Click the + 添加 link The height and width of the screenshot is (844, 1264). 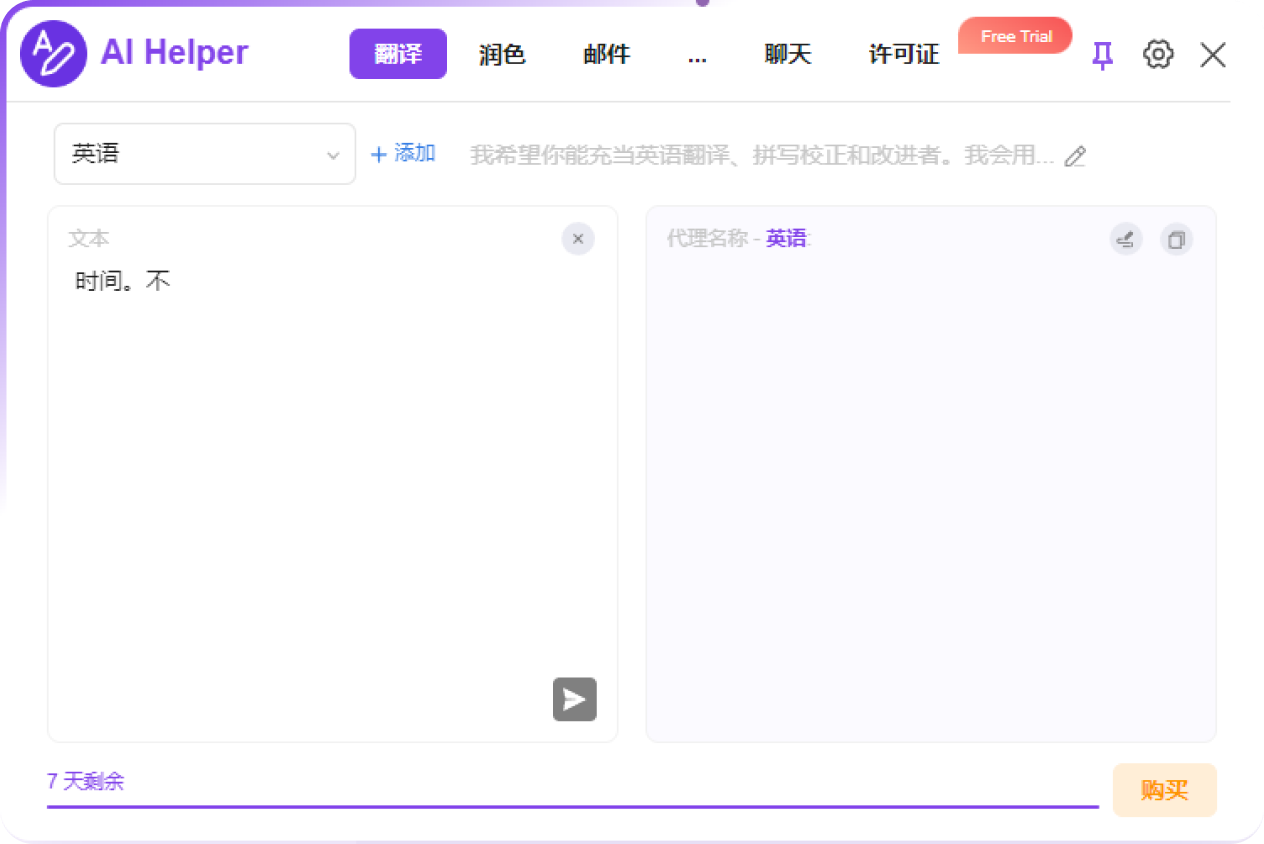(x=403, y=154)
